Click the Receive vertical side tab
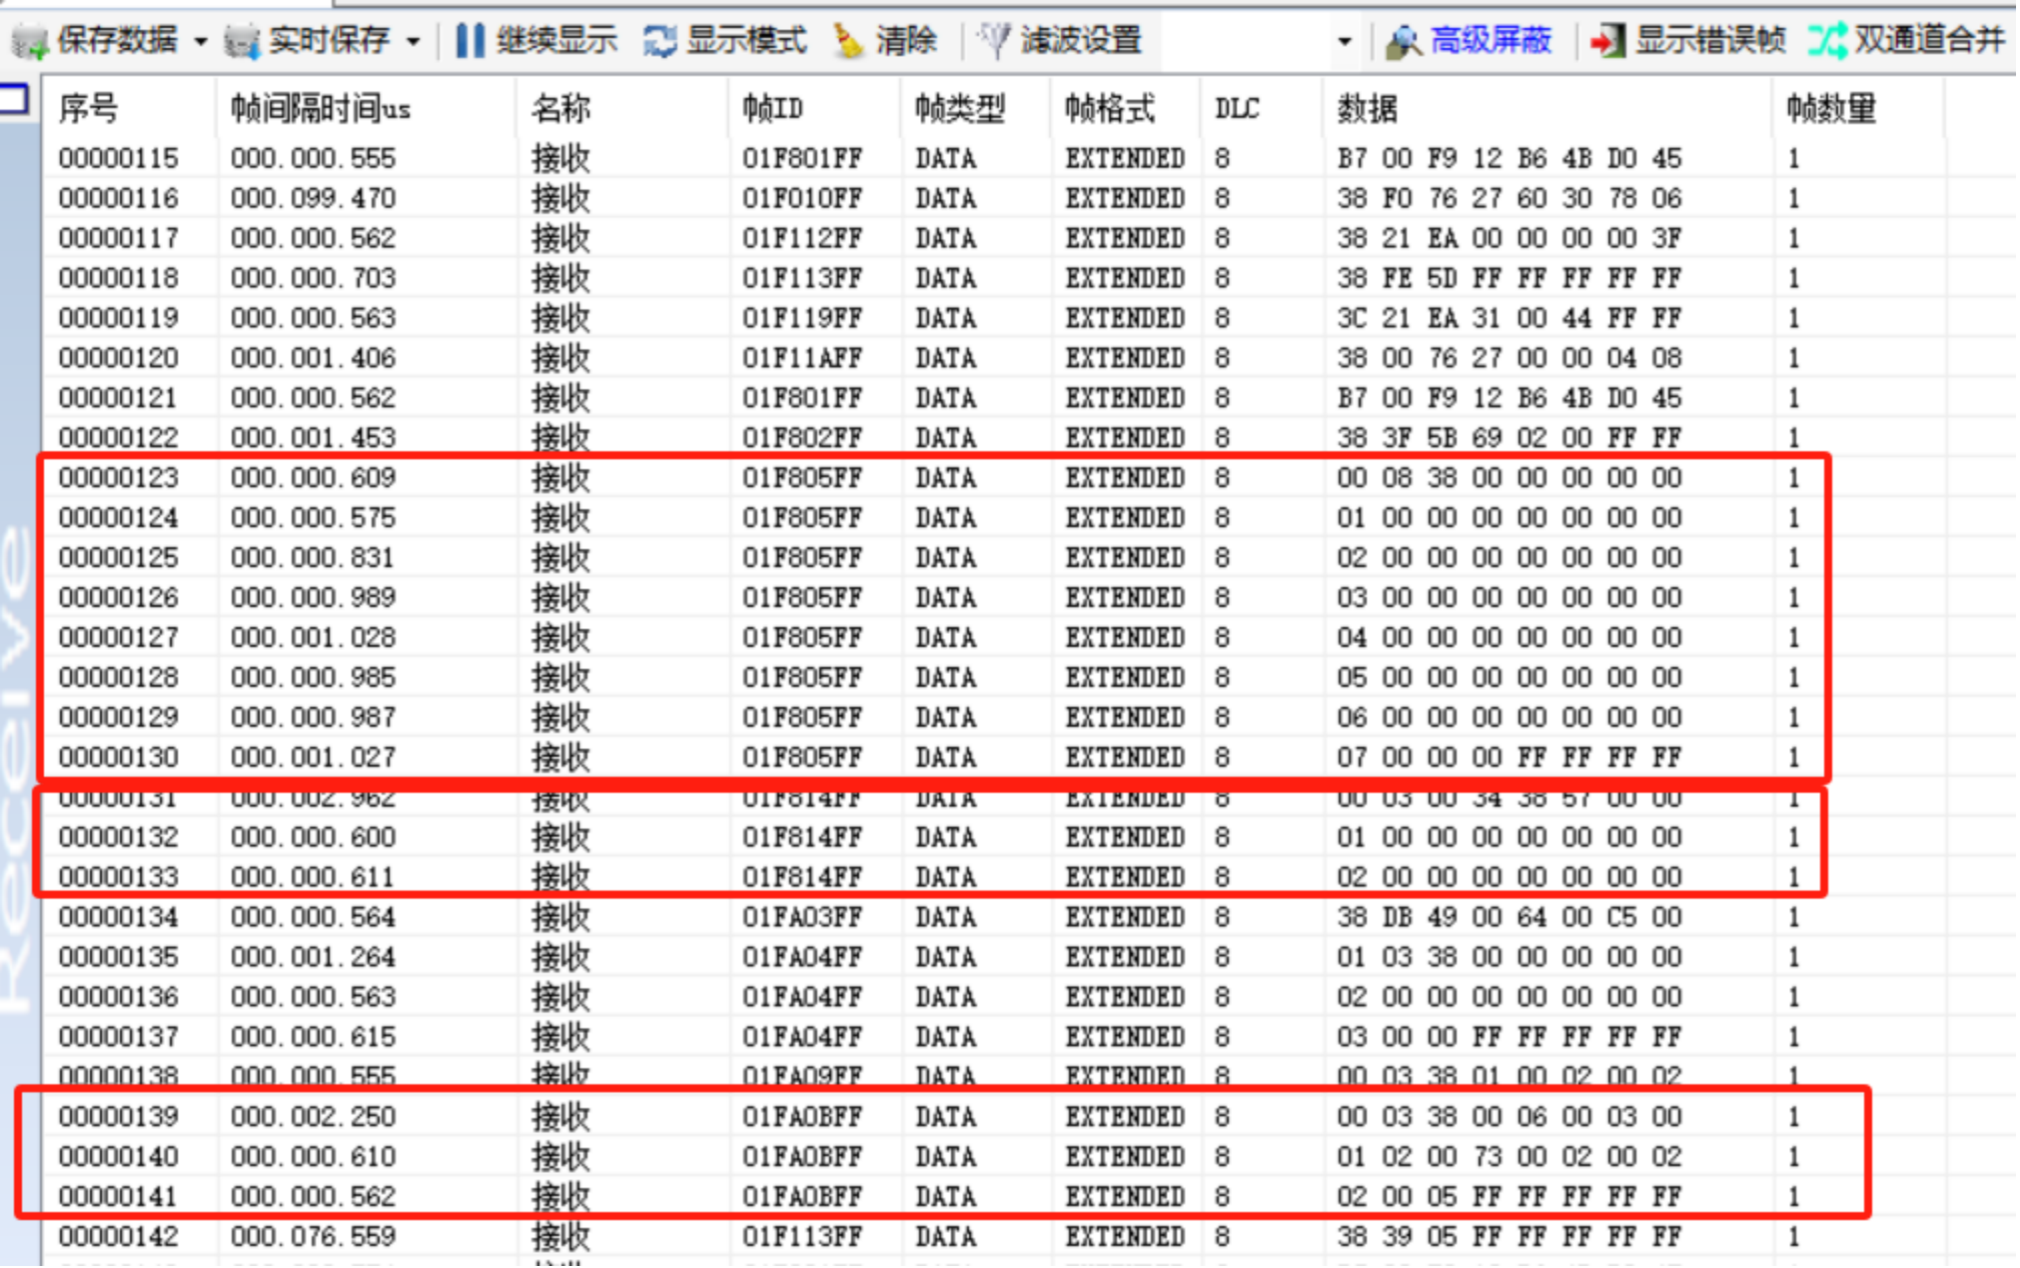This screenshot has width=2020, height=1268. click(18, 770)
